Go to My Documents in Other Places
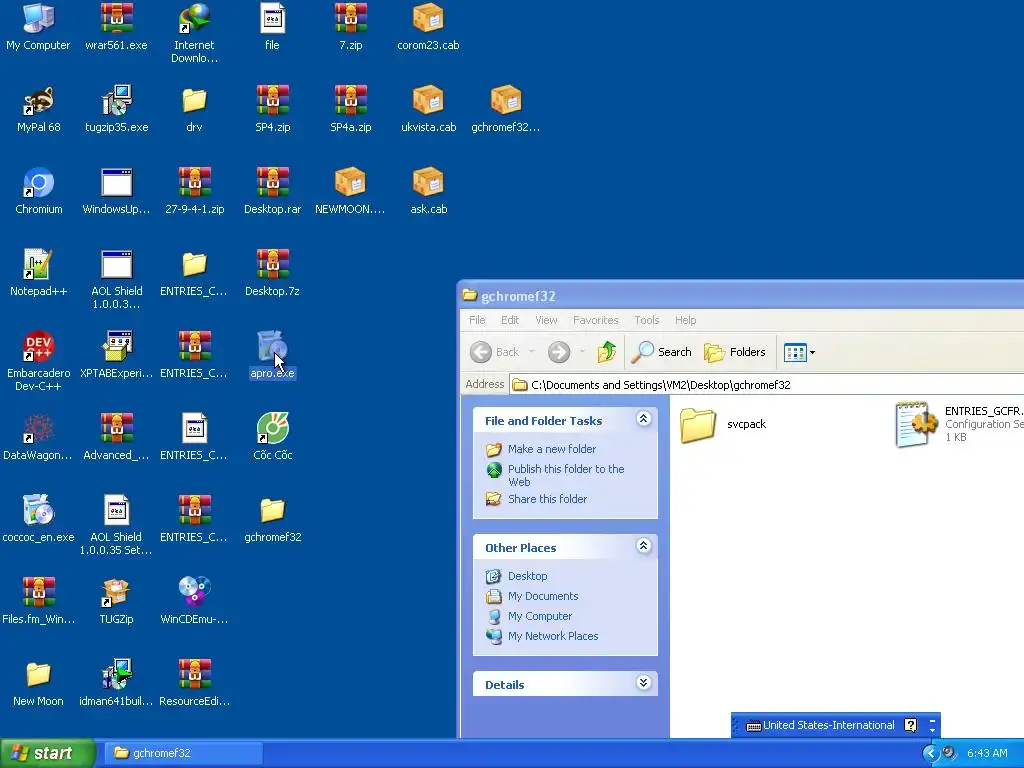1024x768 pixels. 543,596
